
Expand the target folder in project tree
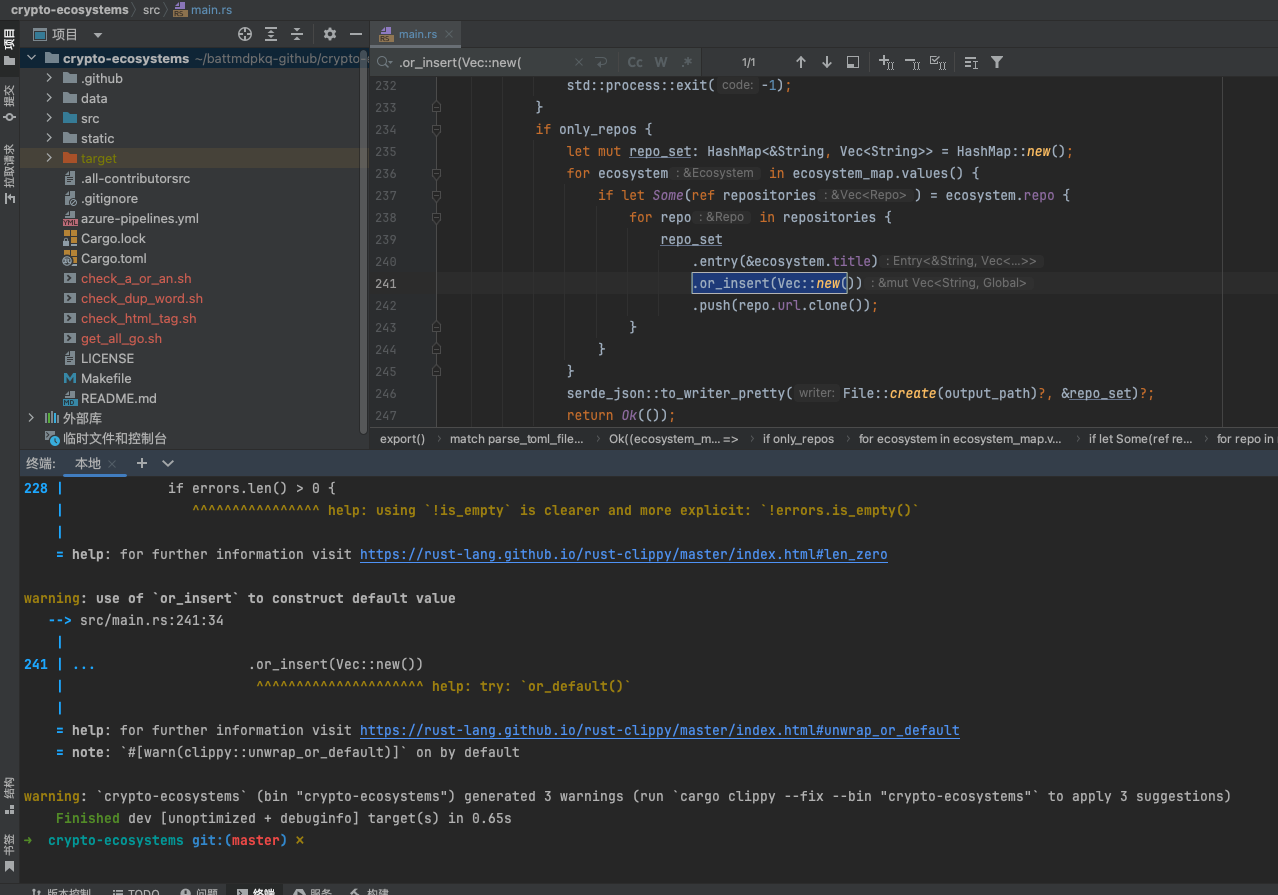tap(49, 158)
